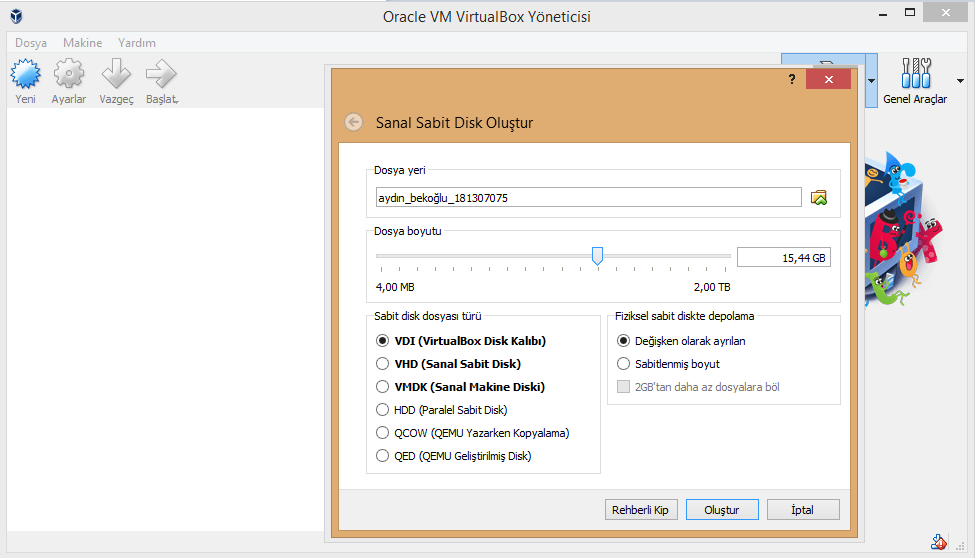This screenshot has height=558, width=978.
Task: Open the Makine menu
Action: tap(82, 43)
